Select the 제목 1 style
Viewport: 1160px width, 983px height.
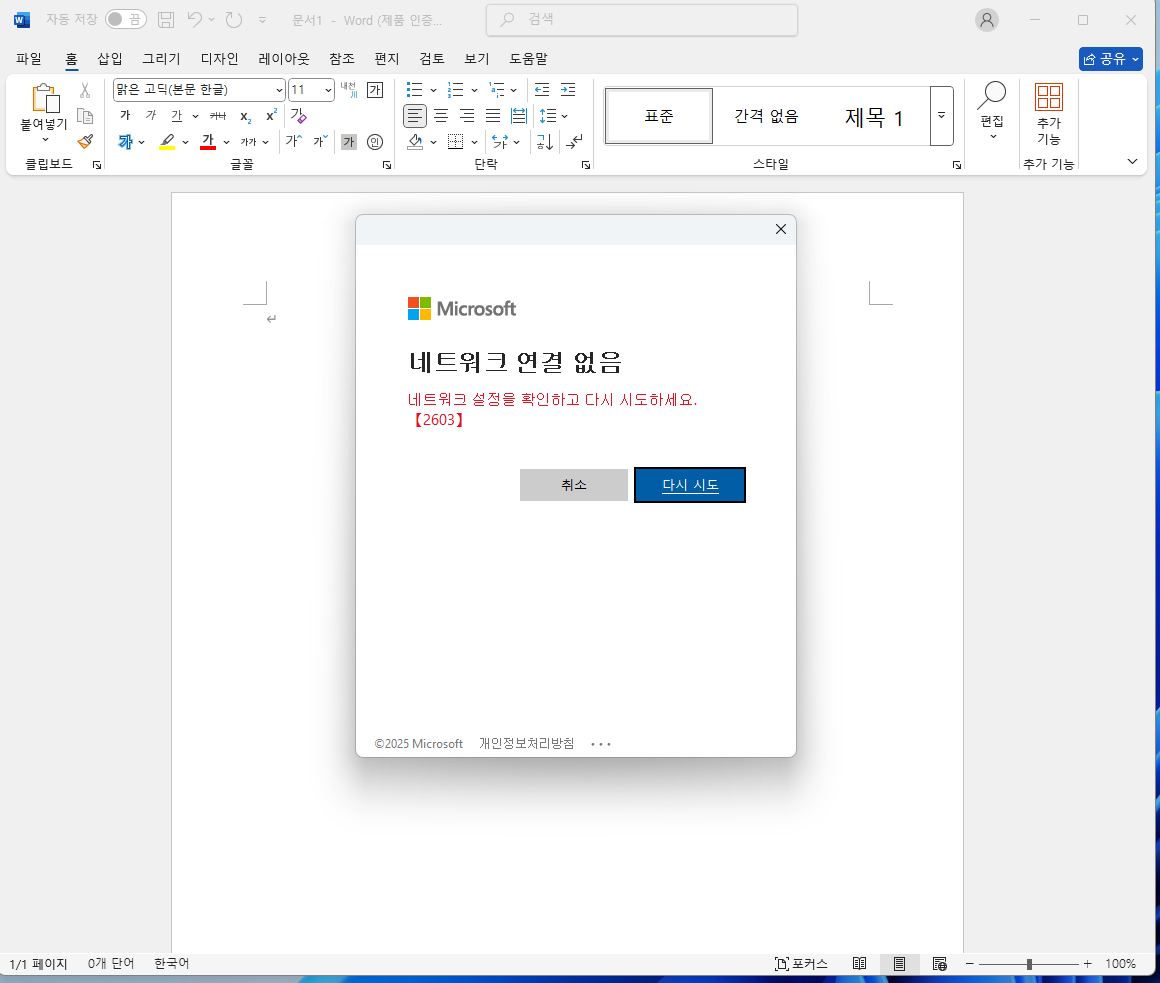click(874, 117)
